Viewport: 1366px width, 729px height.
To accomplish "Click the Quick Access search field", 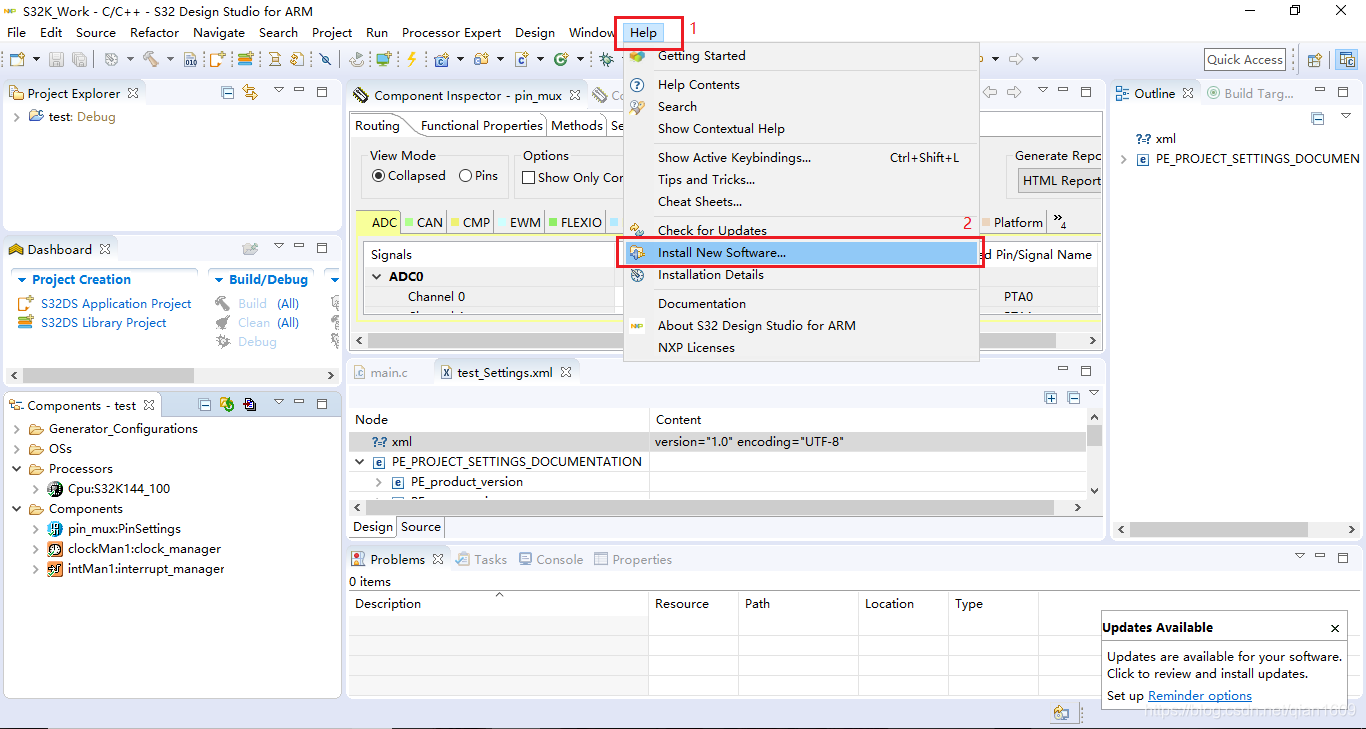I will pos(1244,60).
